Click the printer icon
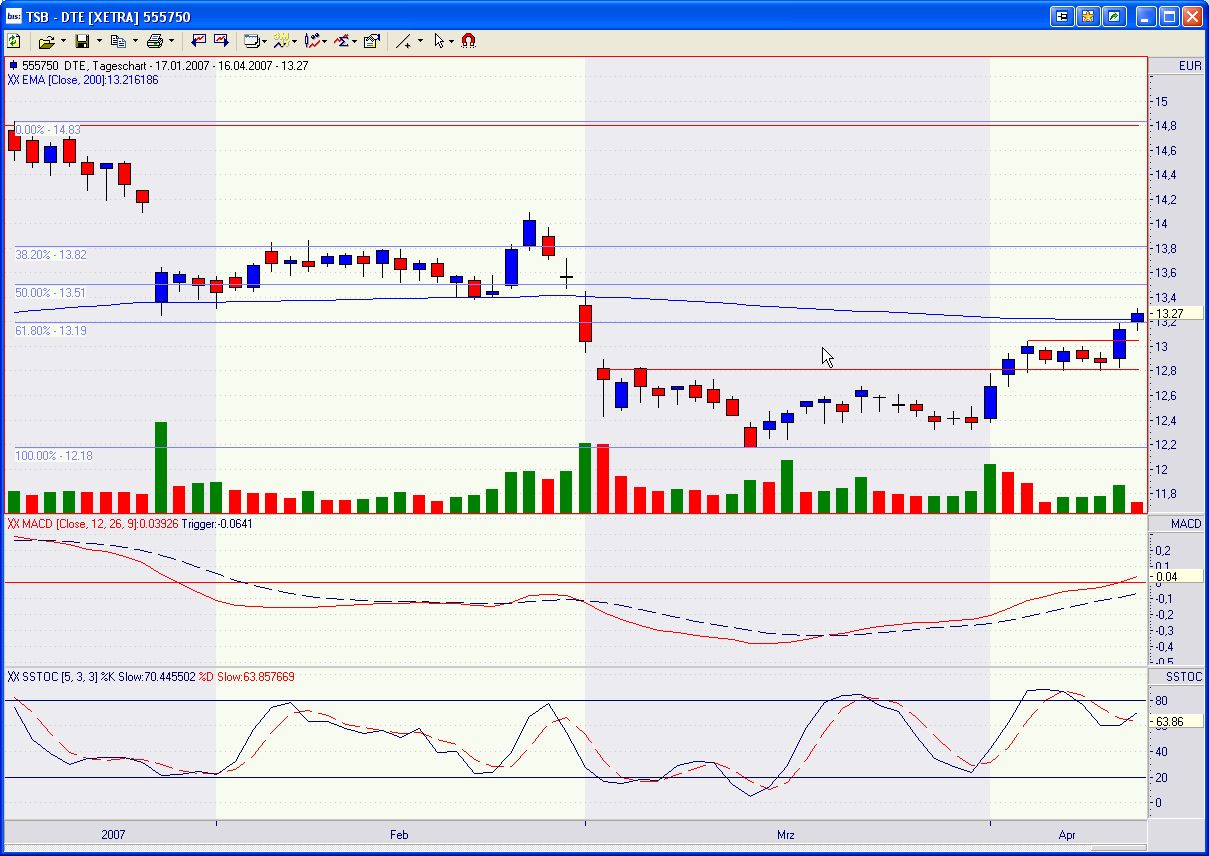 [x=154, y=41]
